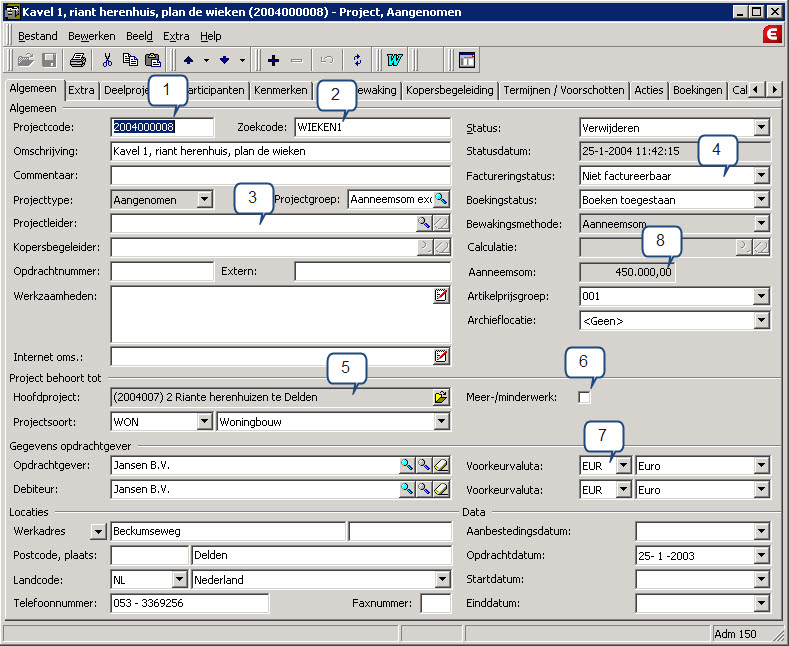Switch to the Kenmerken tab
789x646 pixels.
[280, 90]
